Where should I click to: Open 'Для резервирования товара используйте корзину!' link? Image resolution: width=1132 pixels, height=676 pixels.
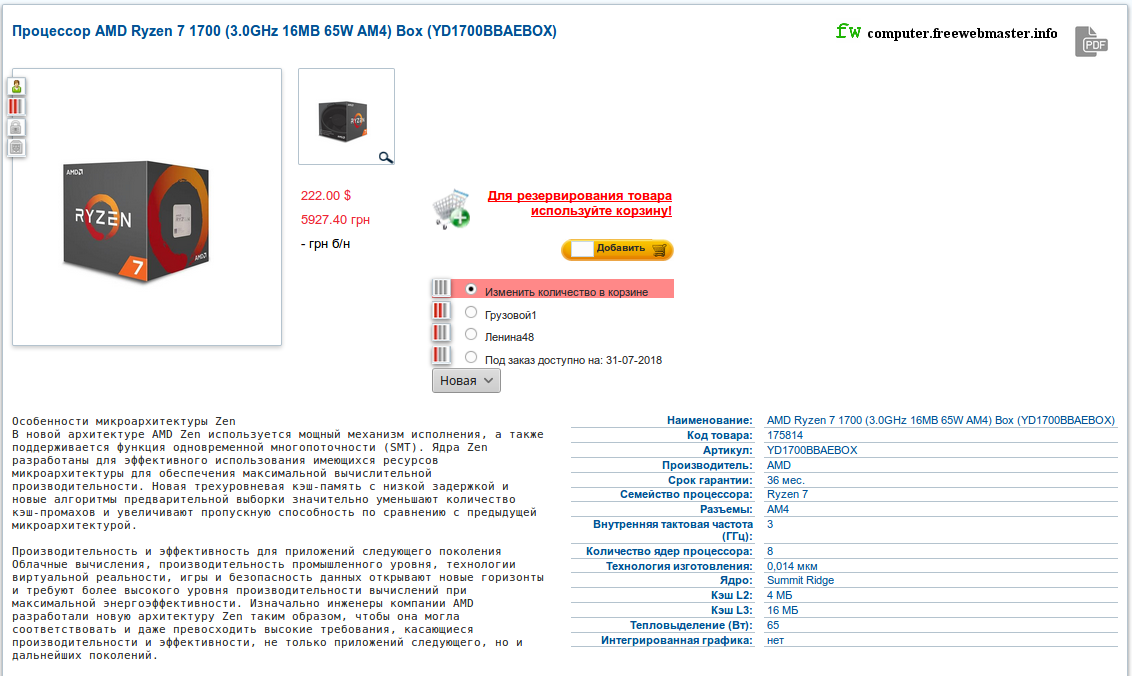click(x=580, y=203)
